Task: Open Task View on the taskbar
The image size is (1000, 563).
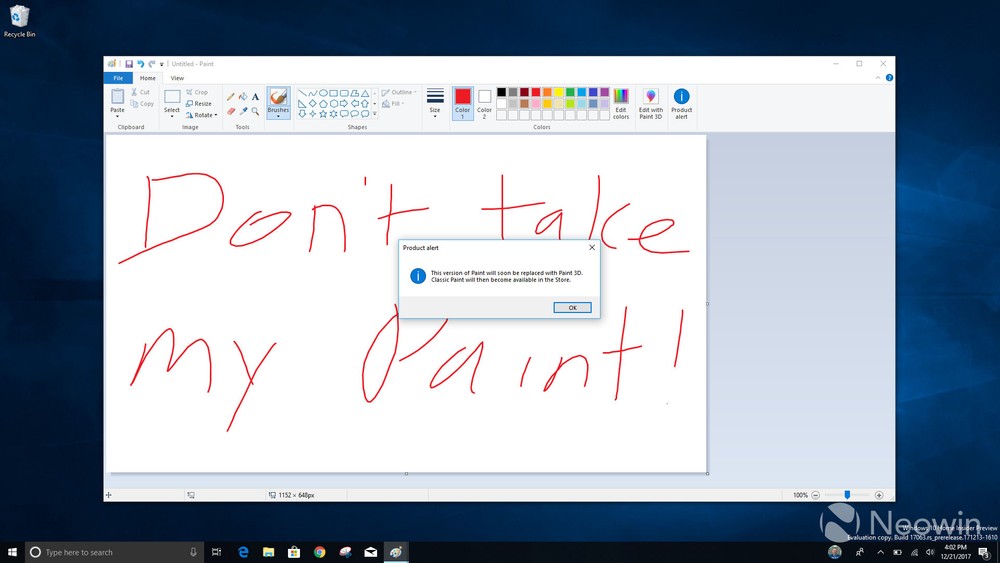Action: point(216,552)
